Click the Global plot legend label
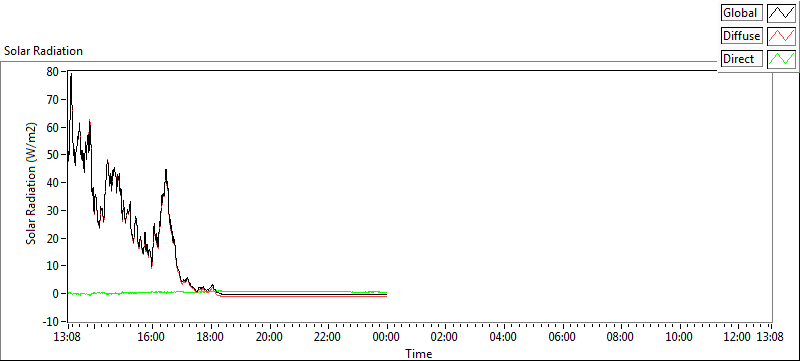Screen dimensions: 800x361 [741, 13]
